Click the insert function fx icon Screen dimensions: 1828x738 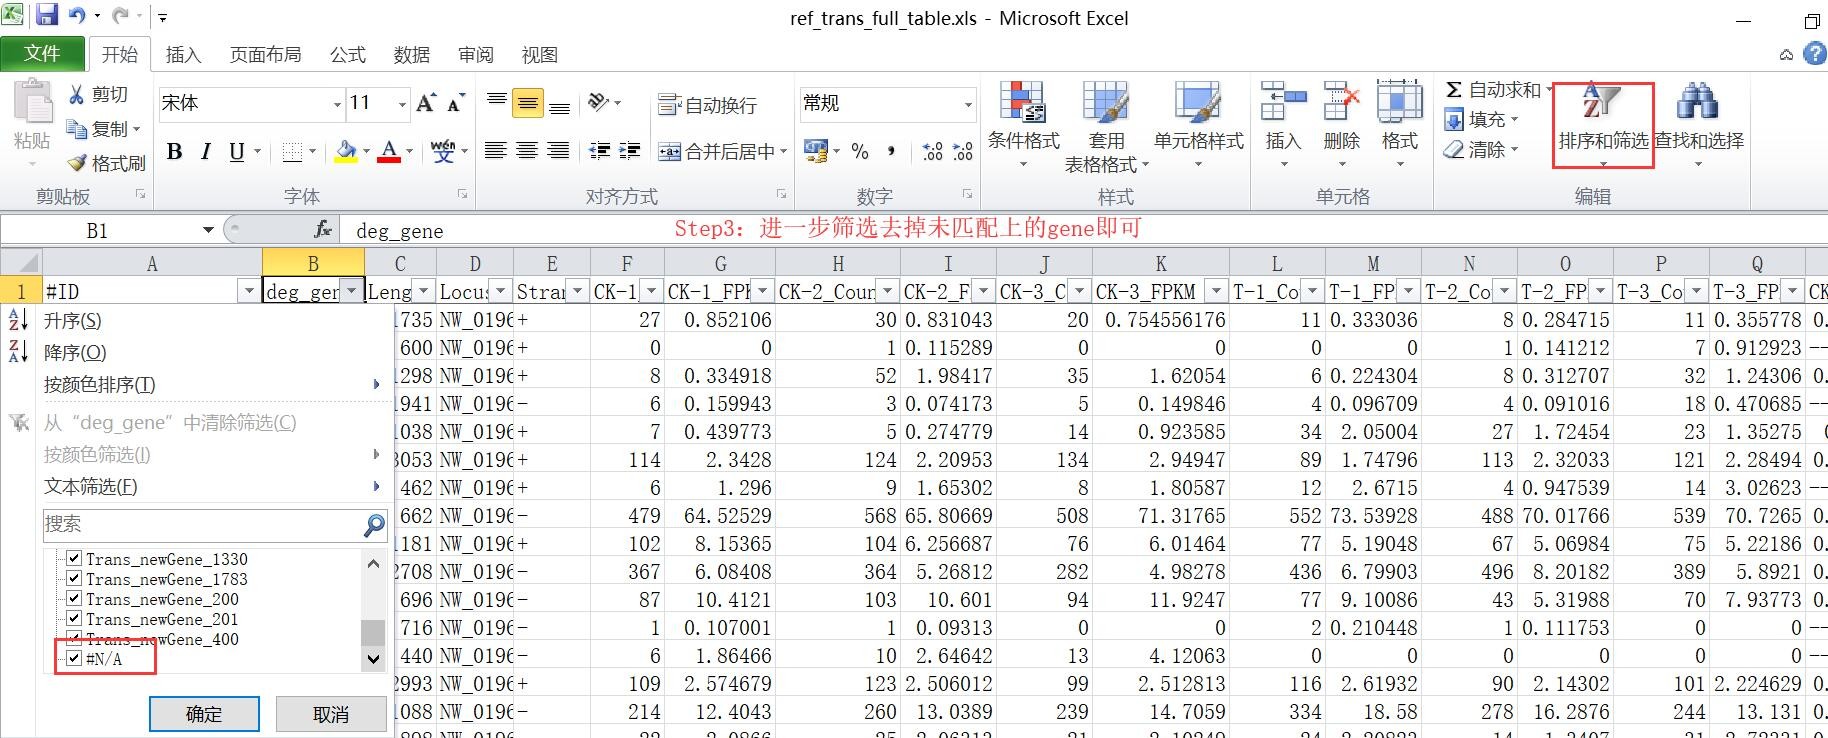tap(322, 230)
